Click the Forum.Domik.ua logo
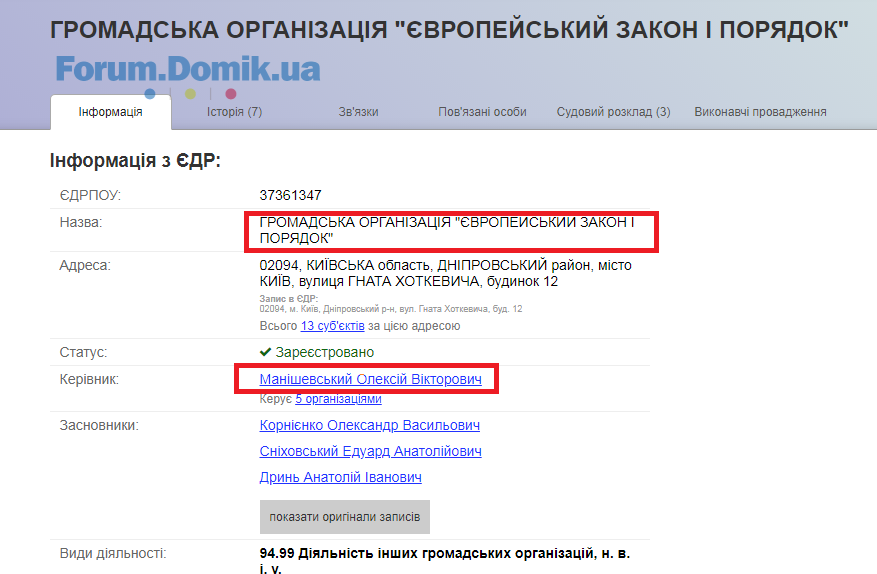 pyautogui.click(x=188, y=68)
